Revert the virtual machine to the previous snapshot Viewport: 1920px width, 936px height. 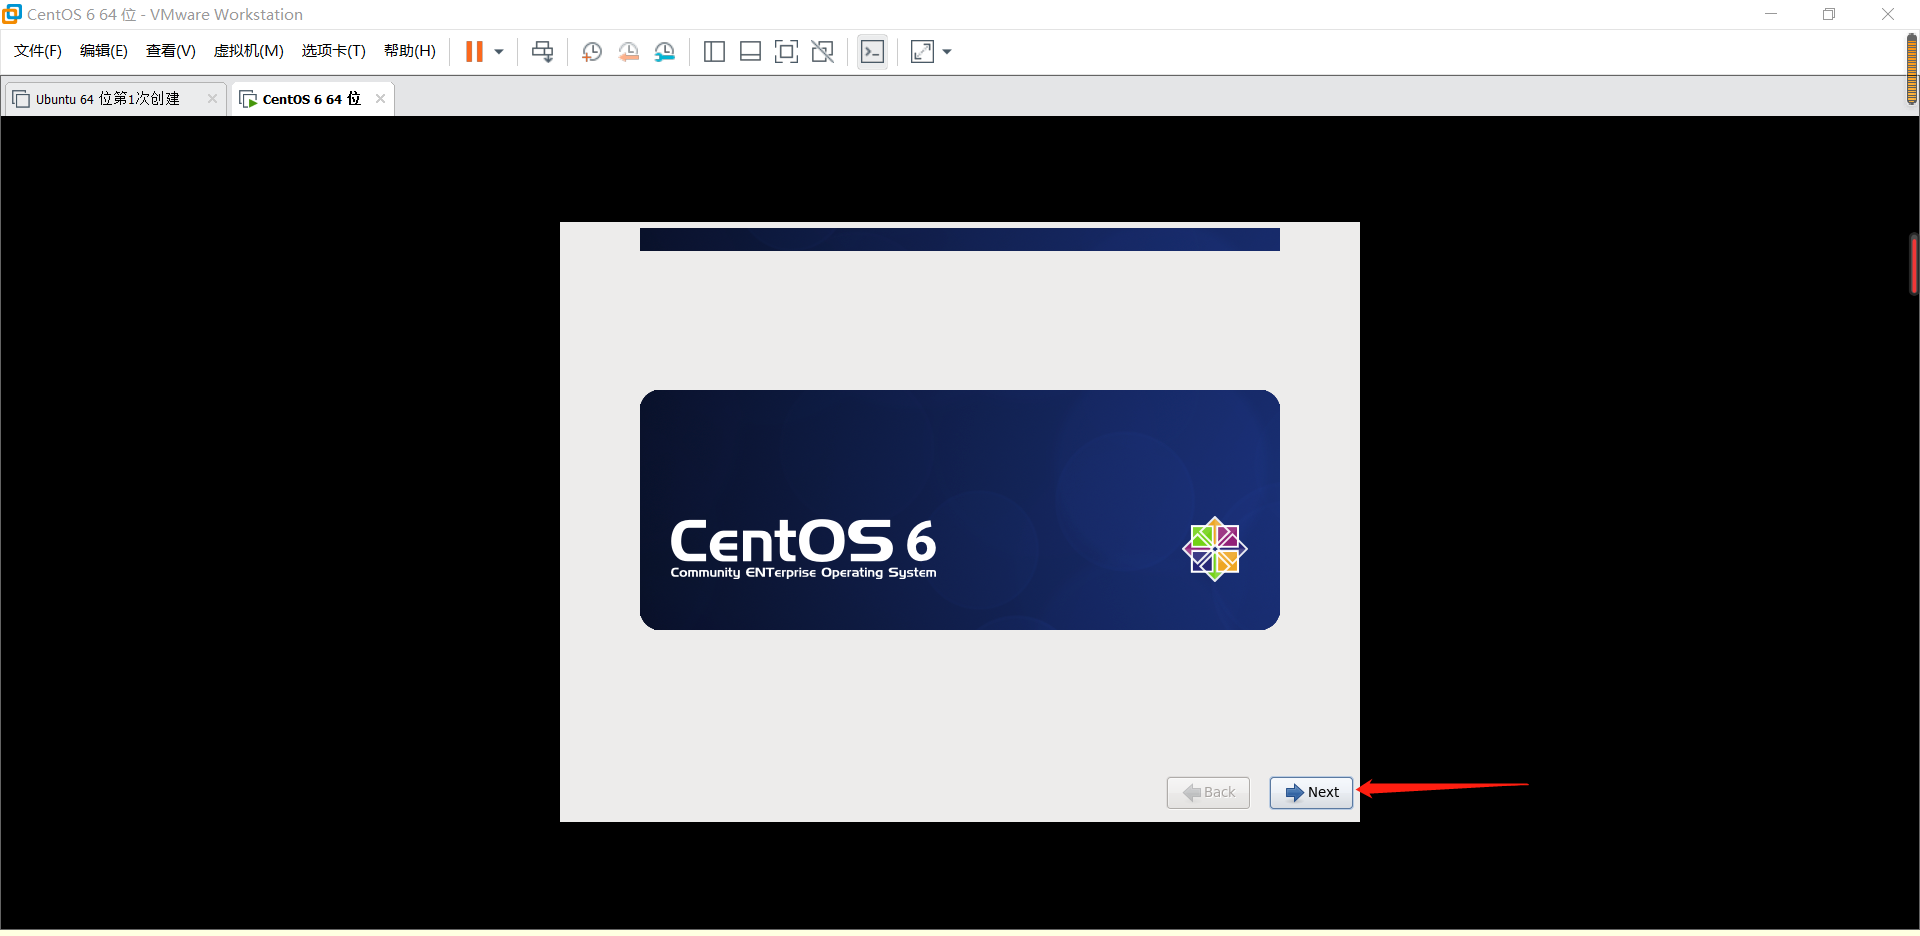point(628,52)
